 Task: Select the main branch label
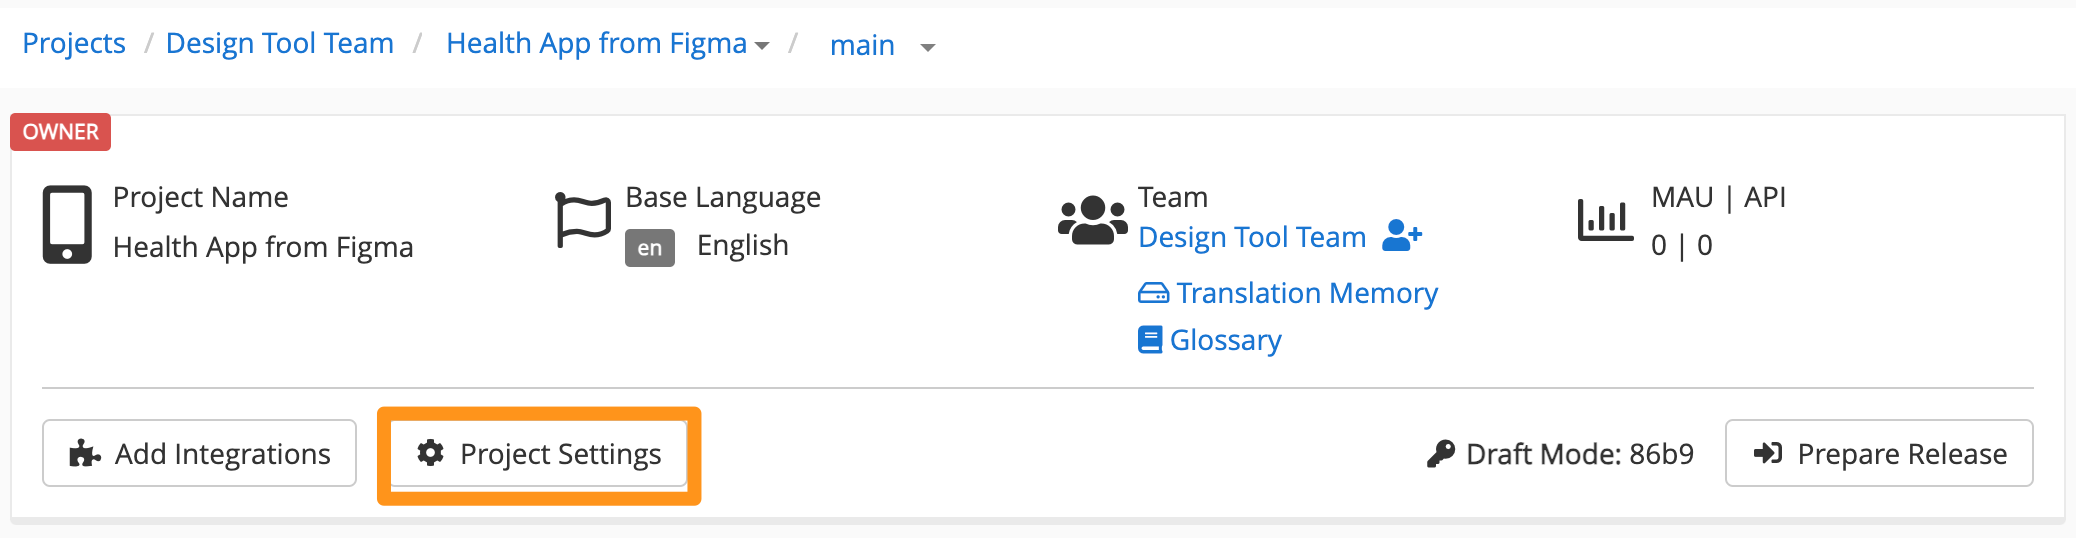[862, 45]
